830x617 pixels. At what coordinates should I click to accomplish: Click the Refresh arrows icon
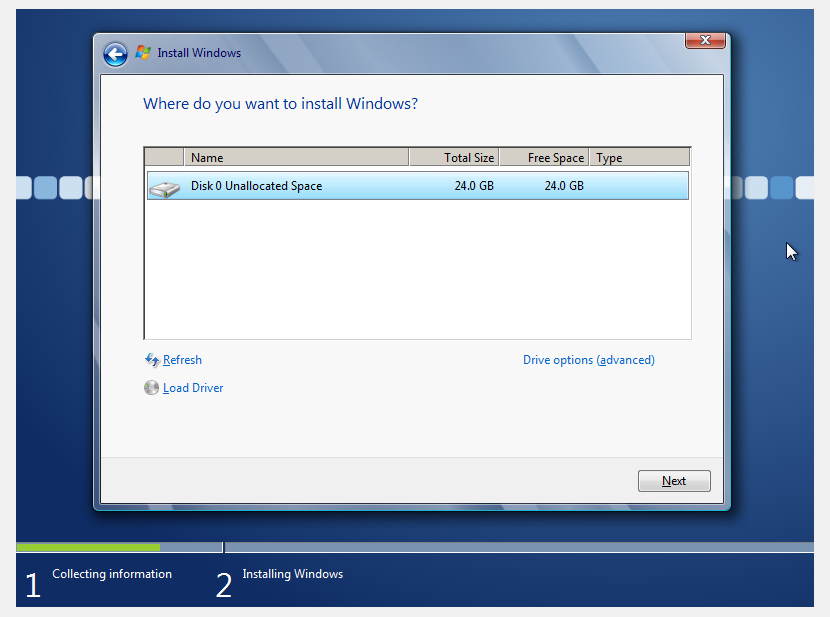(152, 360)
